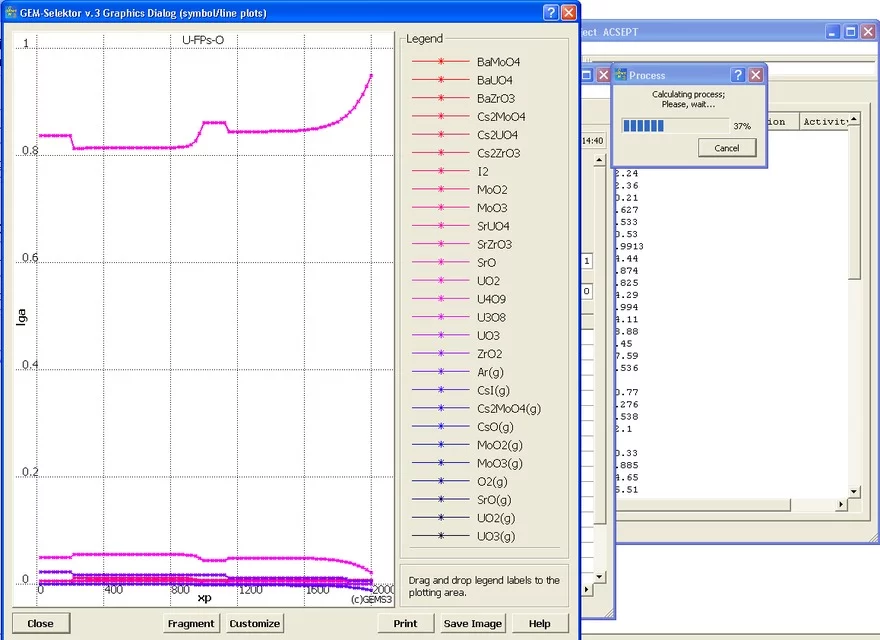Close the Process dialog with the X icon
The width and height of the screenshot is (880, 640).
756,75
